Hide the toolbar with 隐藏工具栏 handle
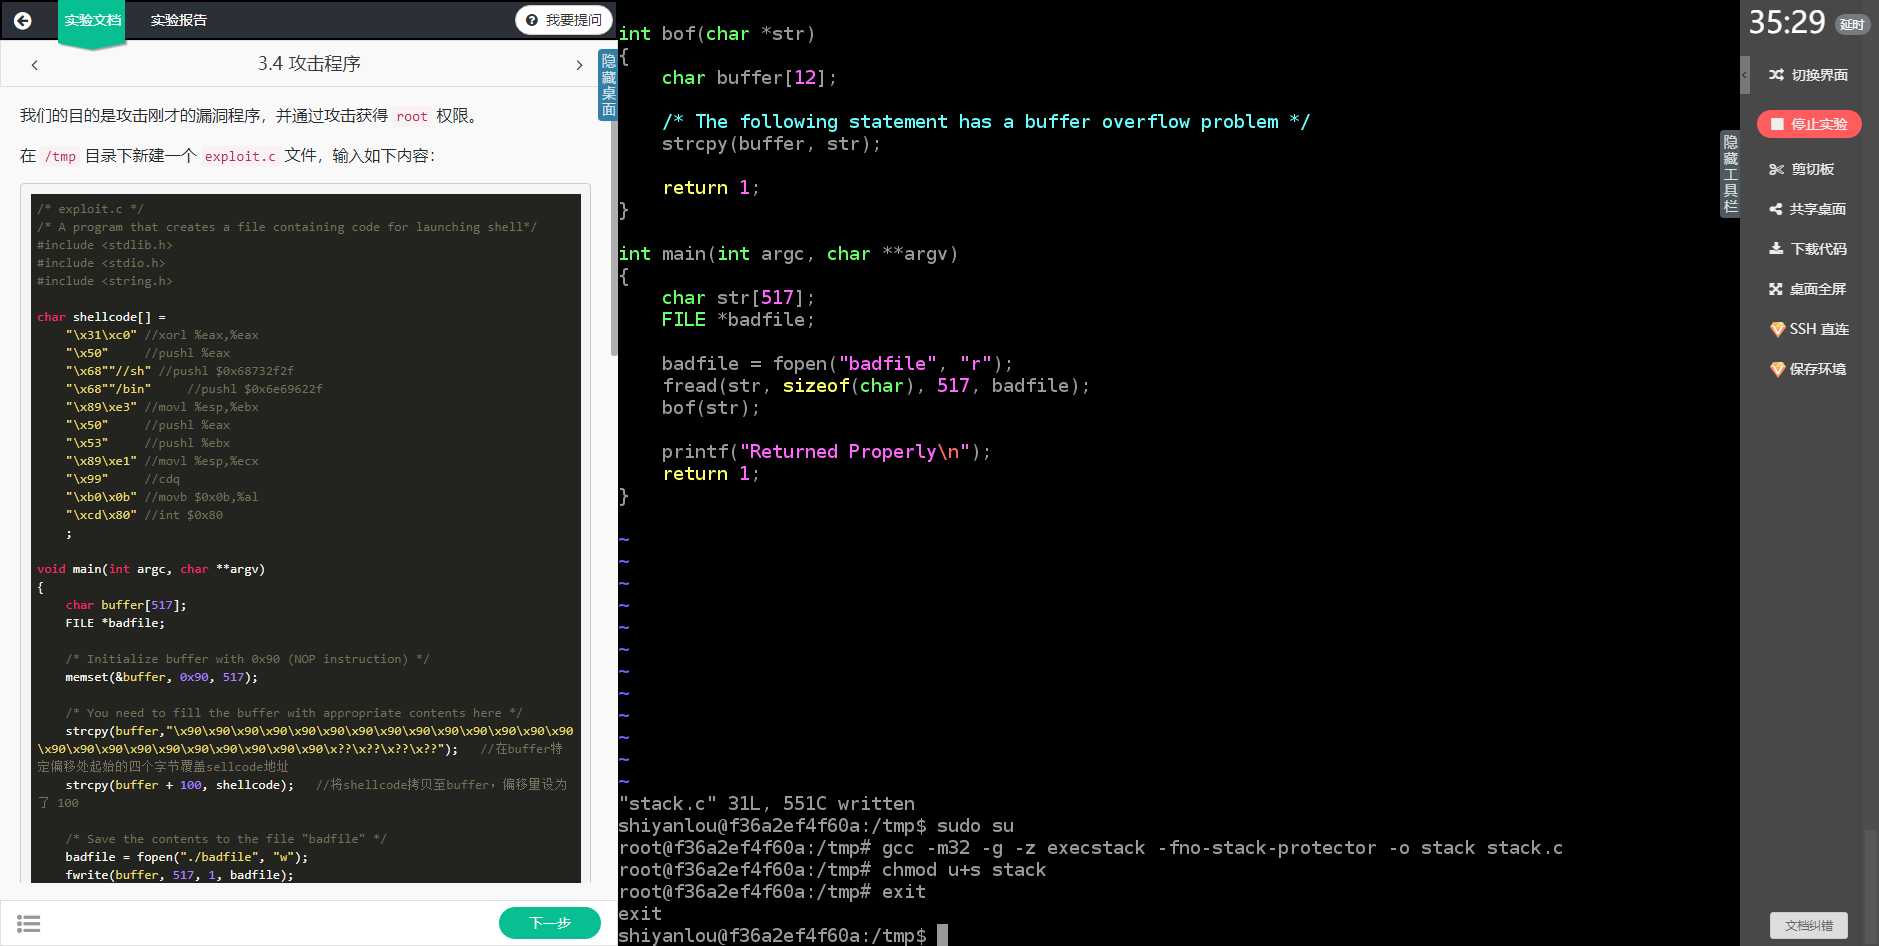Viewport: 1879px width, 946px height. click(1730, 174)
